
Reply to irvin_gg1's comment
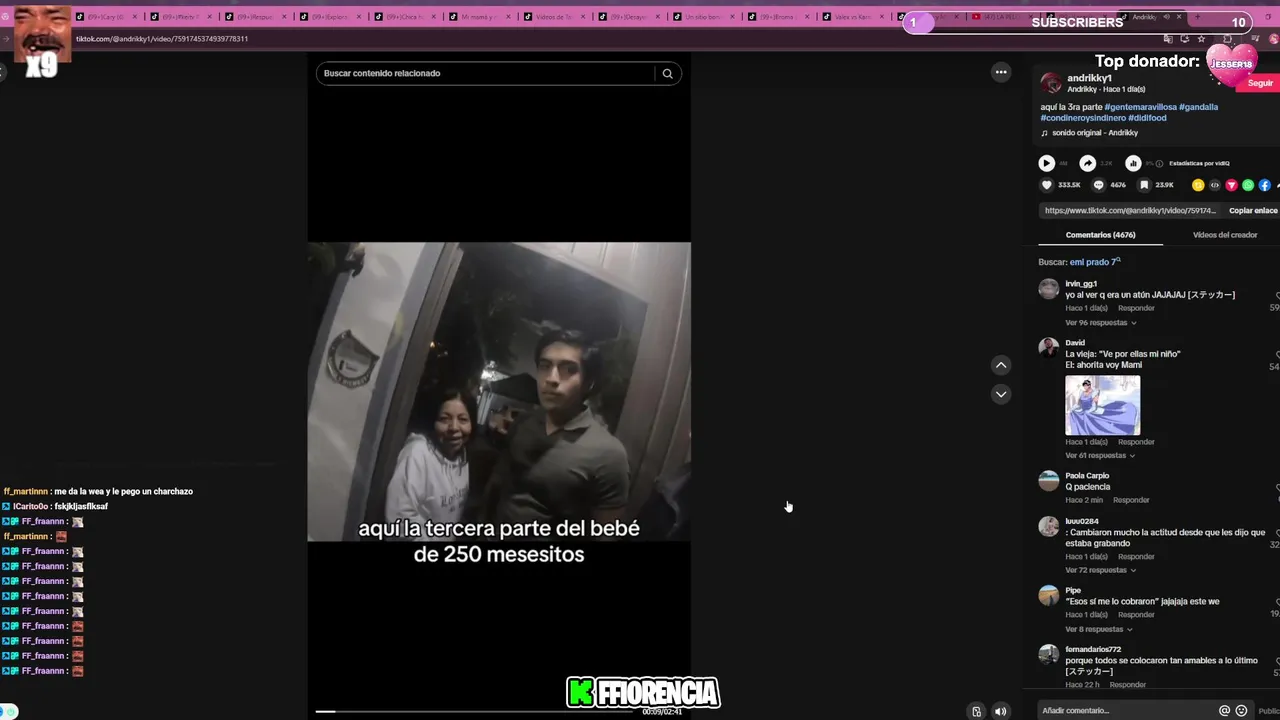click(x=1136, y=308)
